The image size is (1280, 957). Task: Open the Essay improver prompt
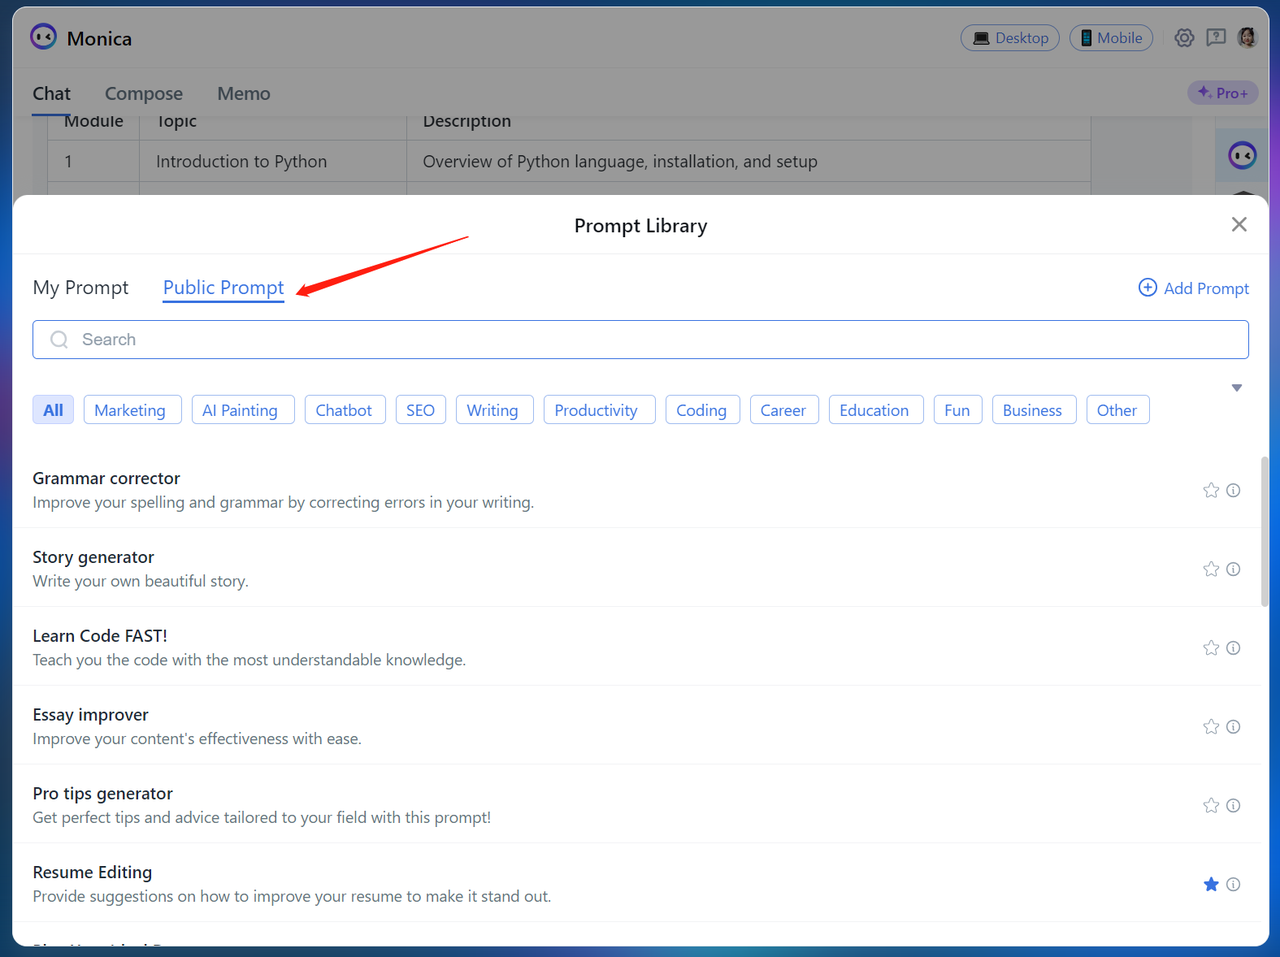tap(635, 726)
